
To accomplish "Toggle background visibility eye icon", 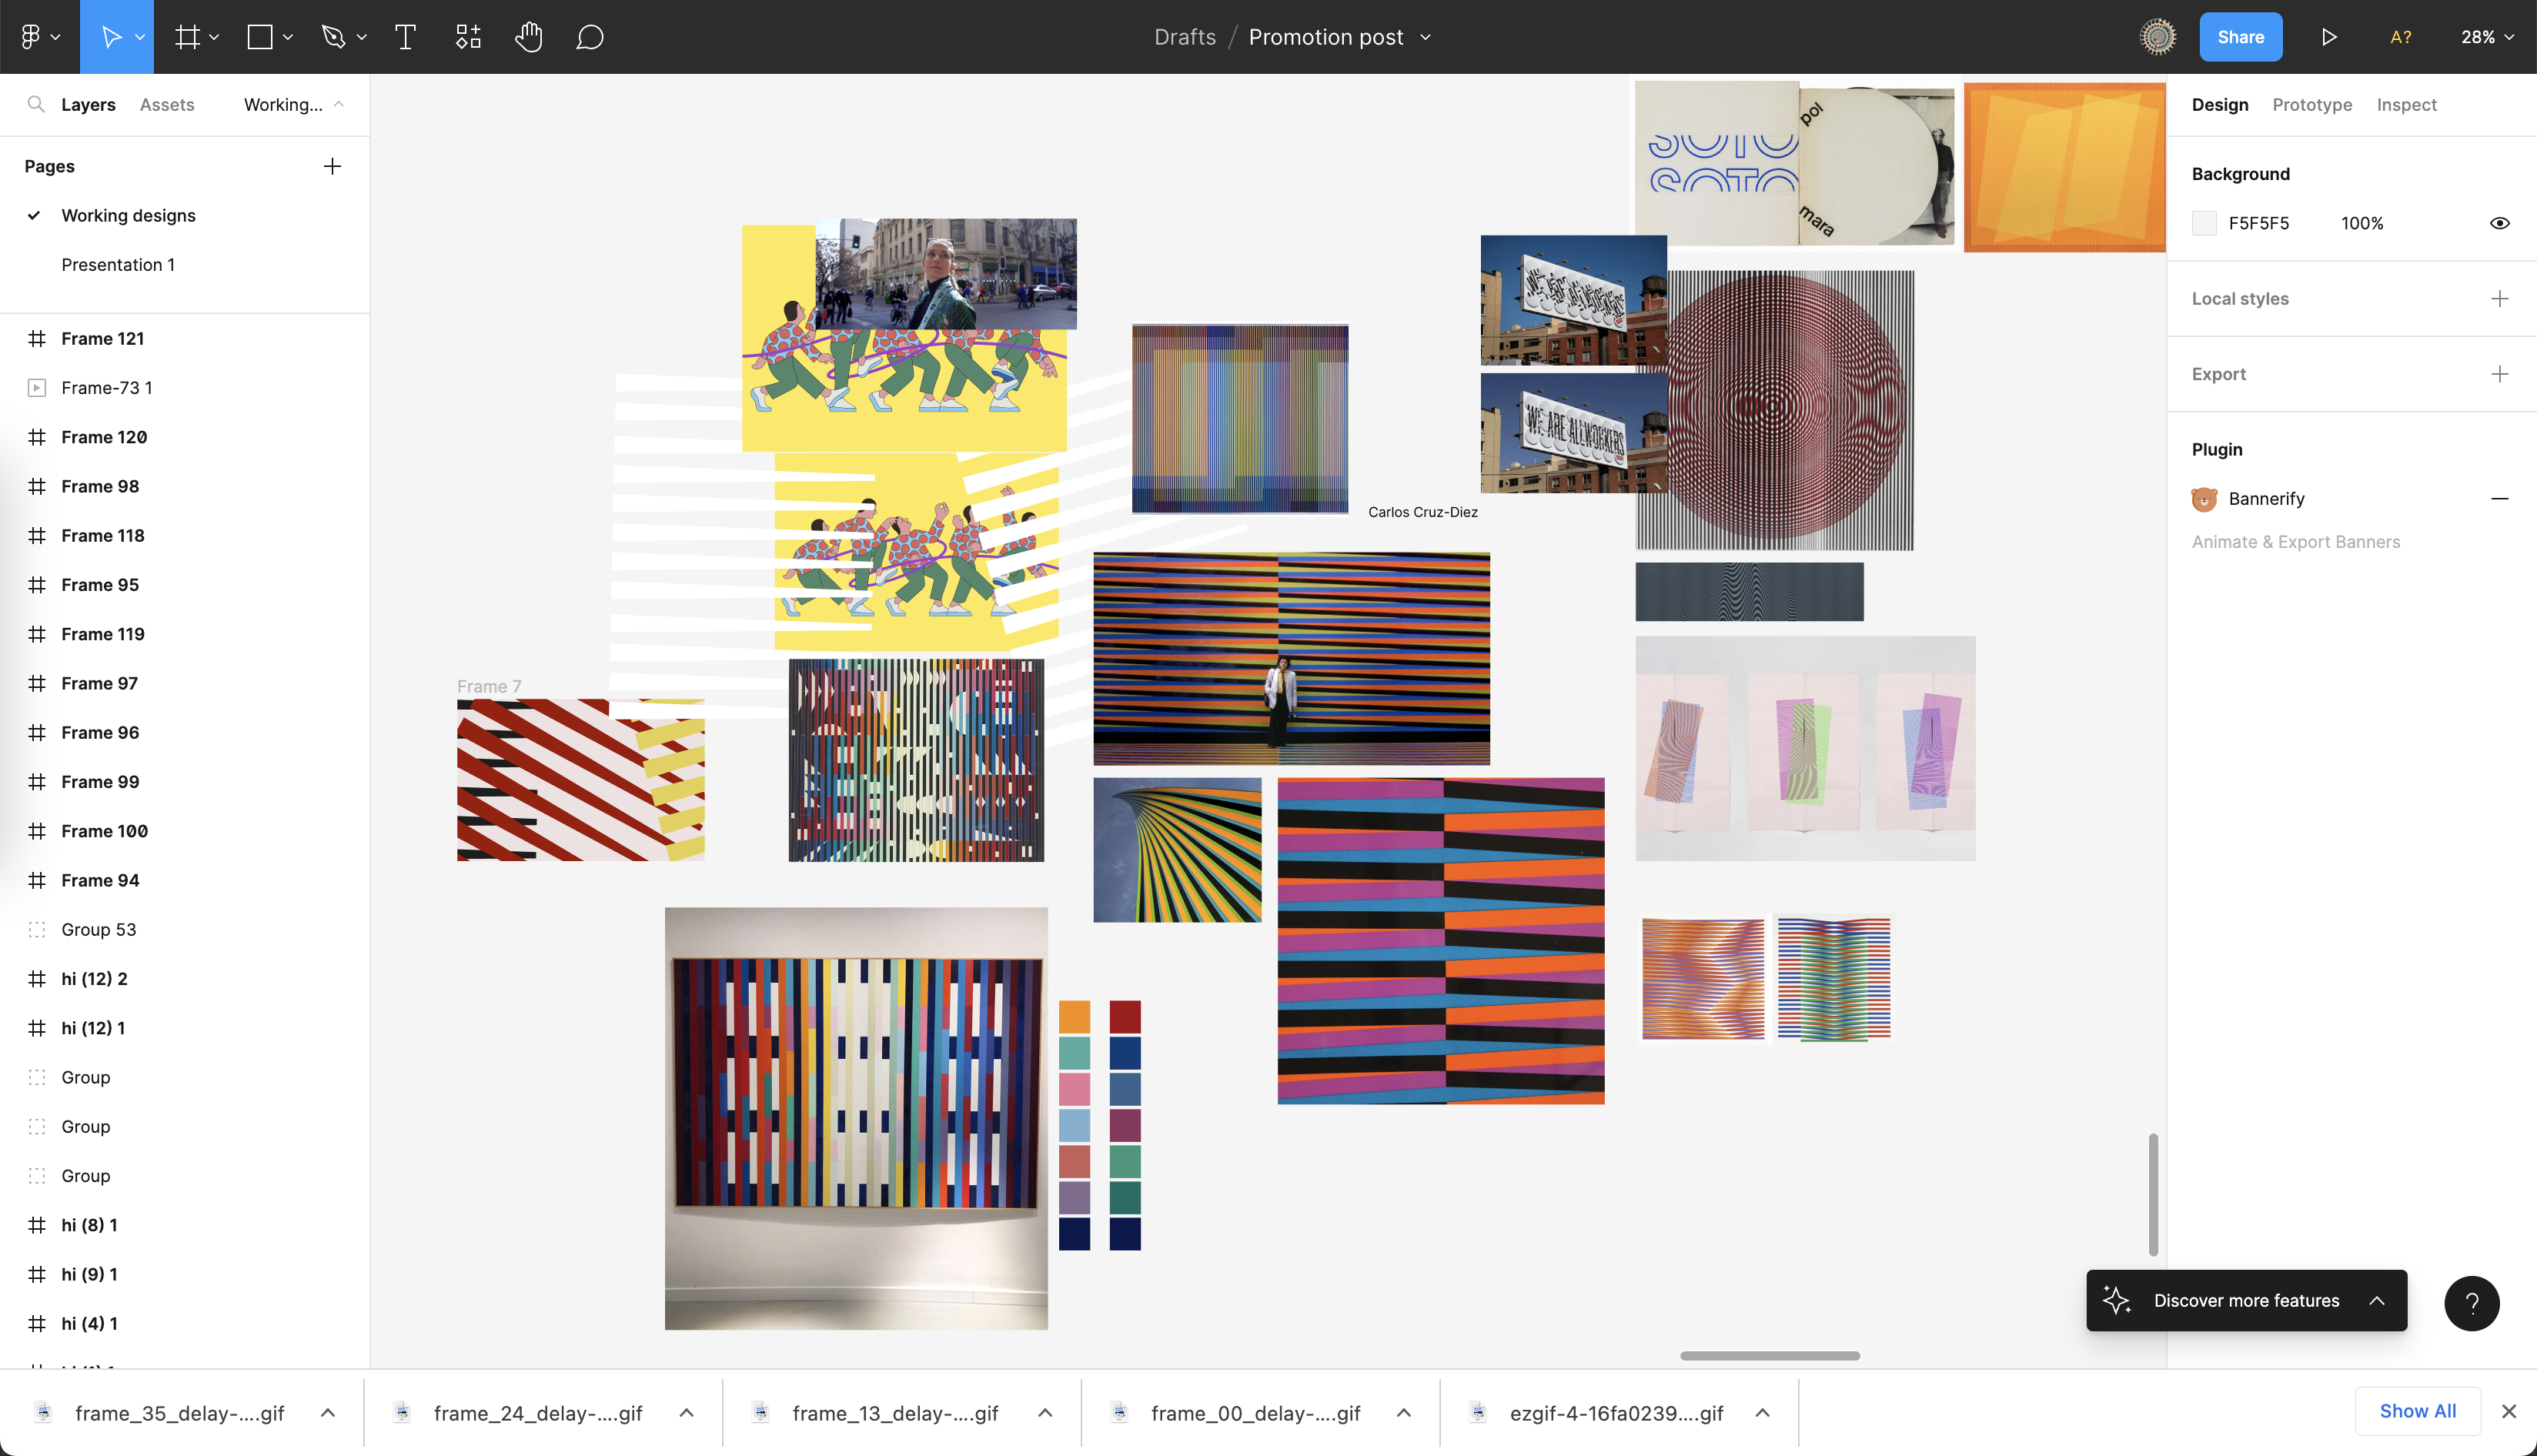I will 2499,223.
